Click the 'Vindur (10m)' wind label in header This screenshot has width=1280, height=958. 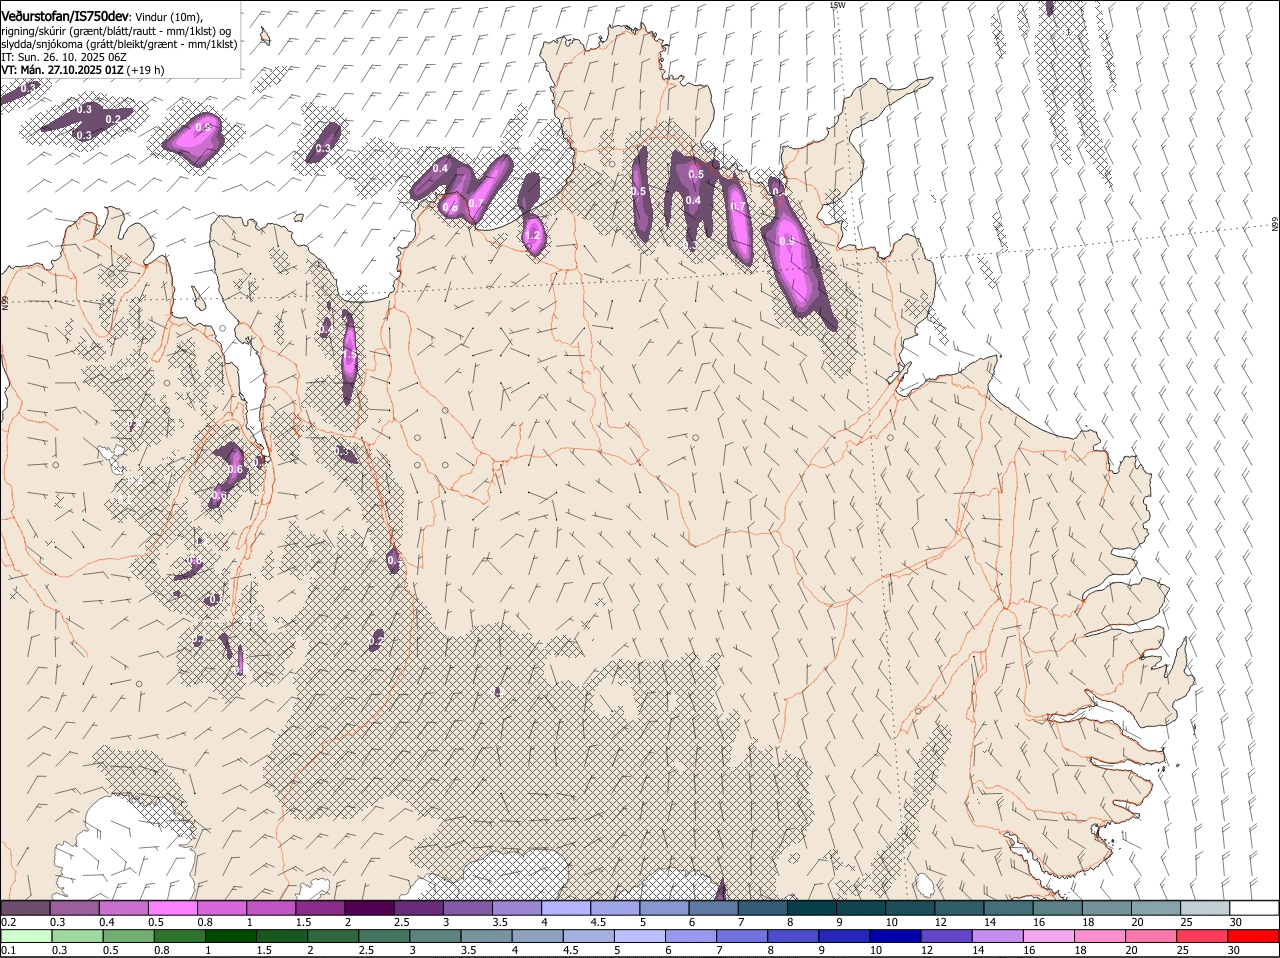pyautogui.click(x=169, y=18)
